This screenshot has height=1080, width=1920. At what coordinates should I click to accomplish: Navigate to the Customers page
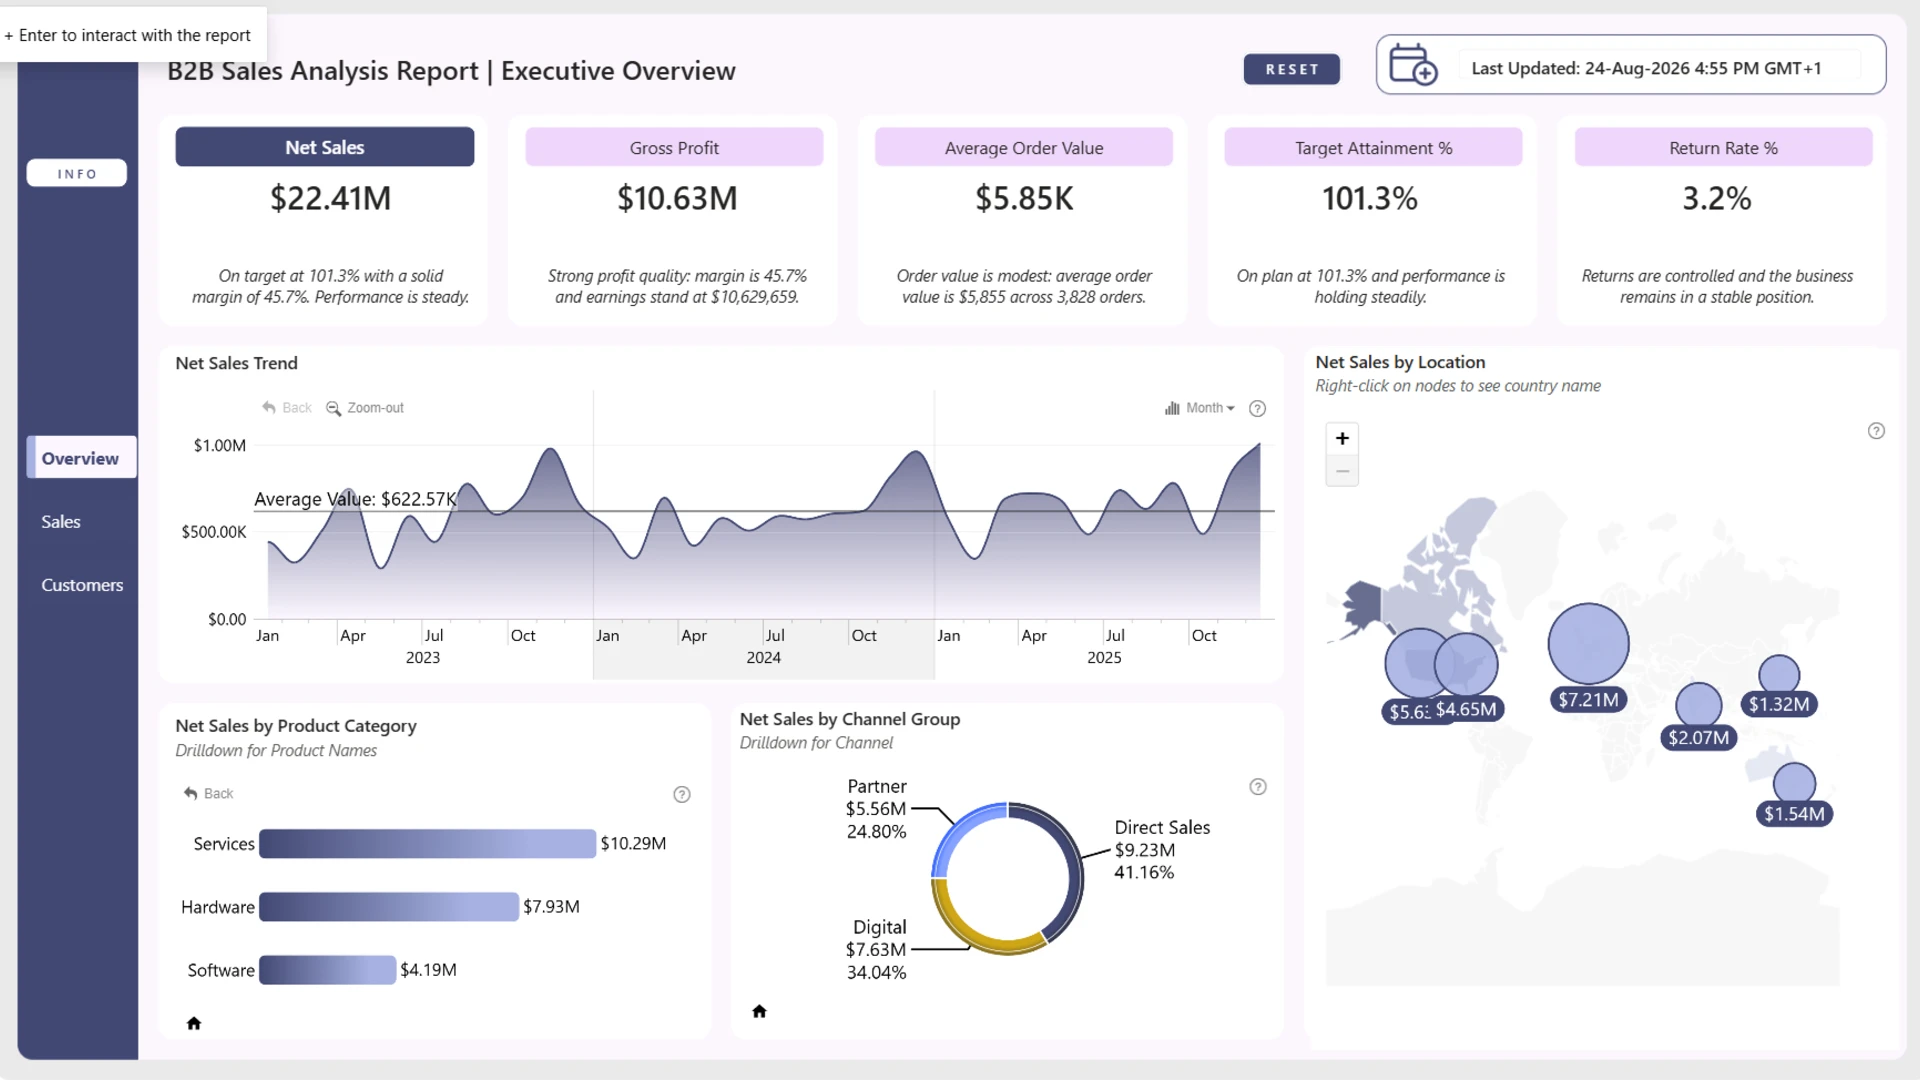coord(82,585)
